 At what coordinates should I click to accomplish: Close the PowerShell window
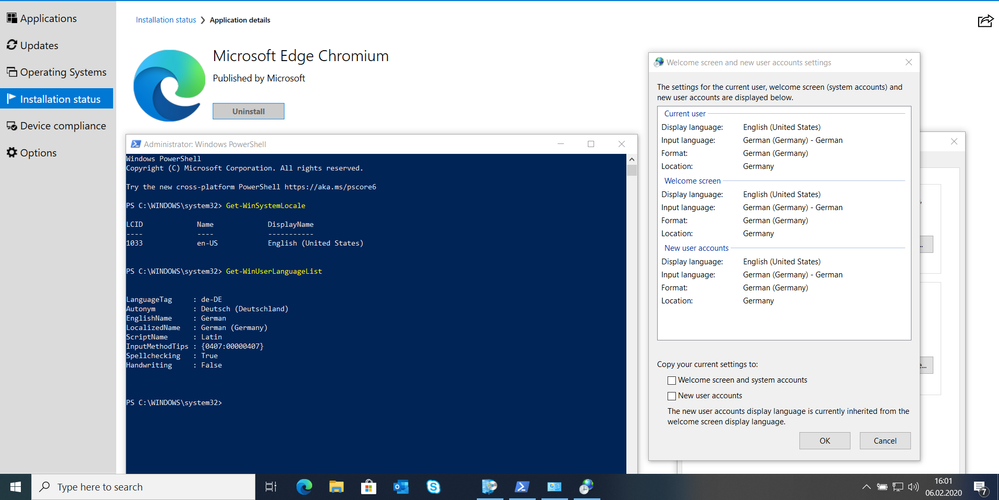click(621, 144)
